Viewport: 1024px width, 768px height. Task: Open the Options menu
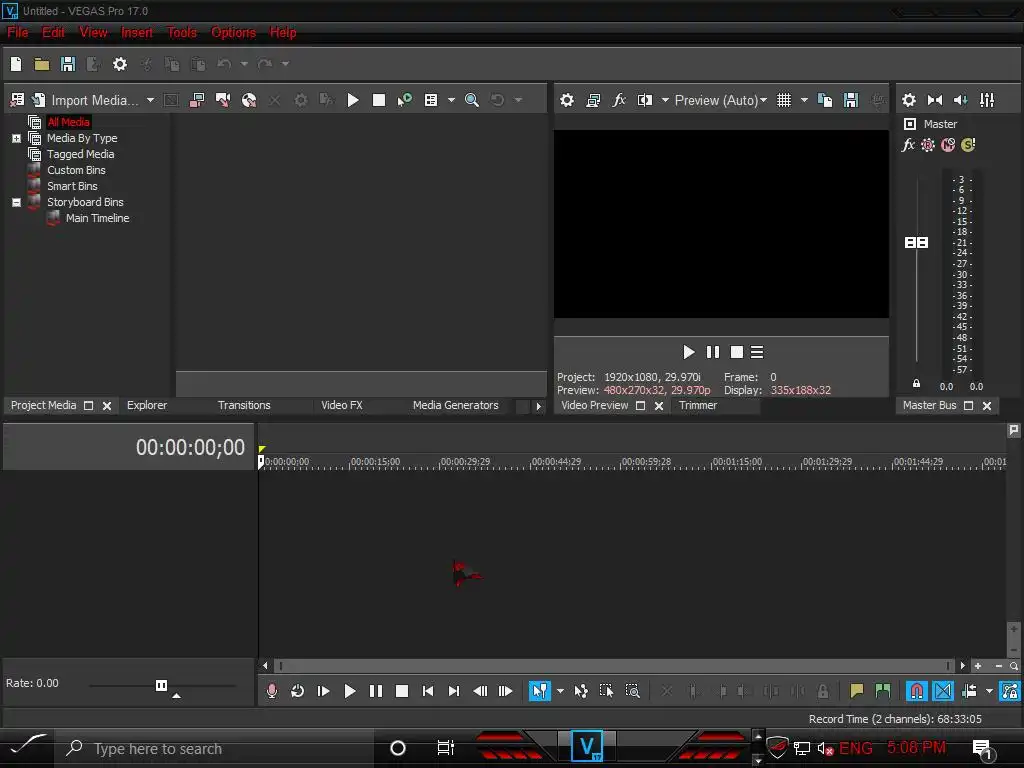(x=233, y=33)
